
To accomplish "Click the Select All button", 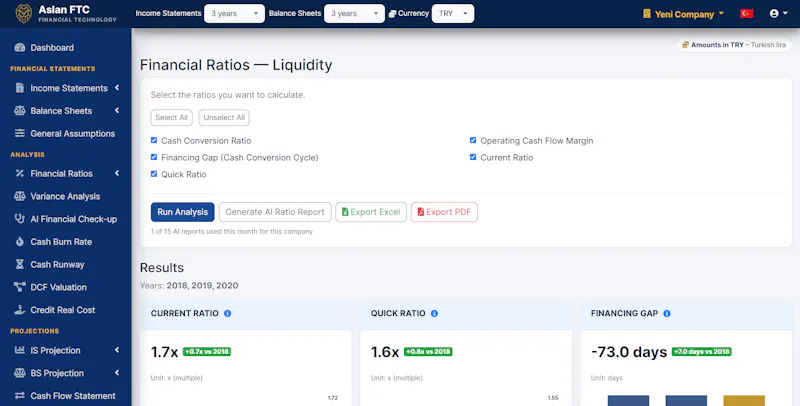I will [171, 117].
